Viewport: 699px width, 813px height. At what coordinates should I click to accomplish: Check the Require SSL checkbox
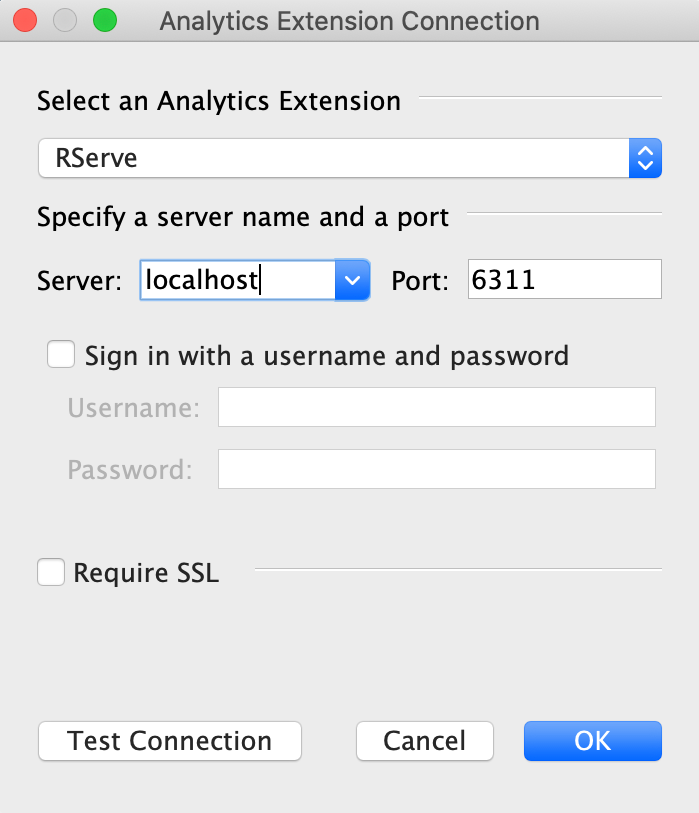click(x=51, y=573)
